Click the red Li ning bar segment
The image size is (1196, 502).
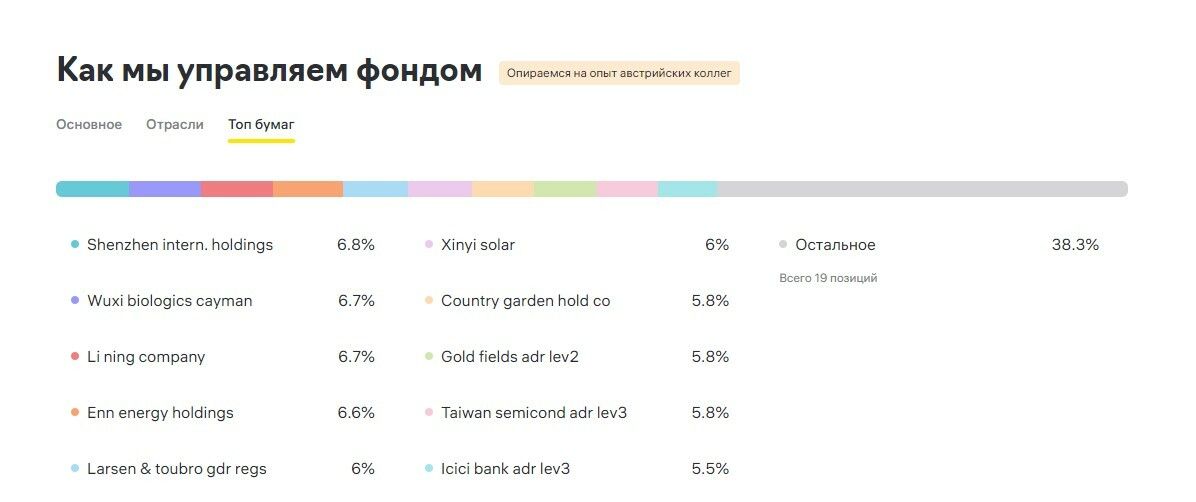pos(237,189)
